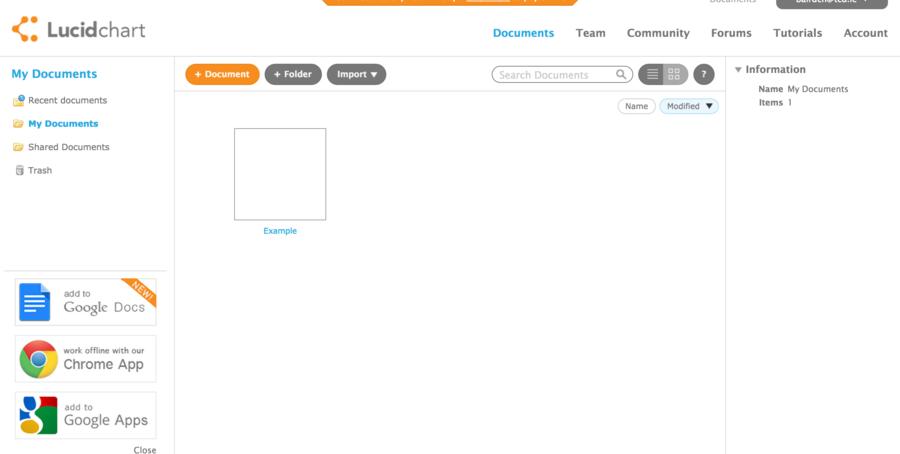Select My Documents folder in sidebar
The image size is (900, 454).
pos(63,124)
